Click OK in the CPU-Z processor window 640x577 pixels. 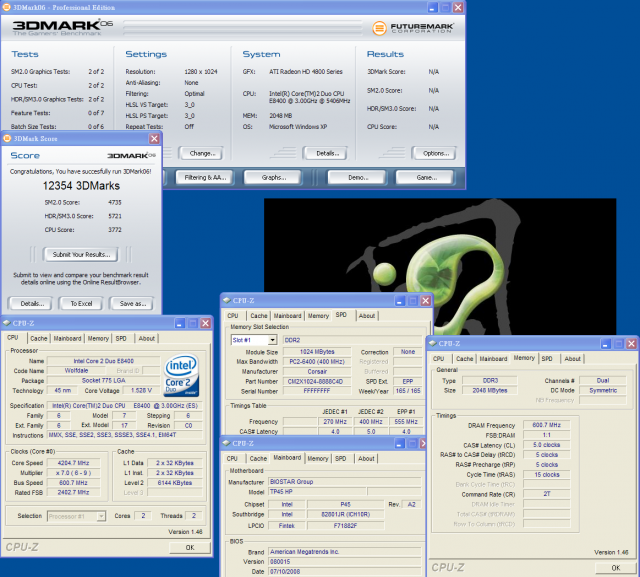coord(190,548)
